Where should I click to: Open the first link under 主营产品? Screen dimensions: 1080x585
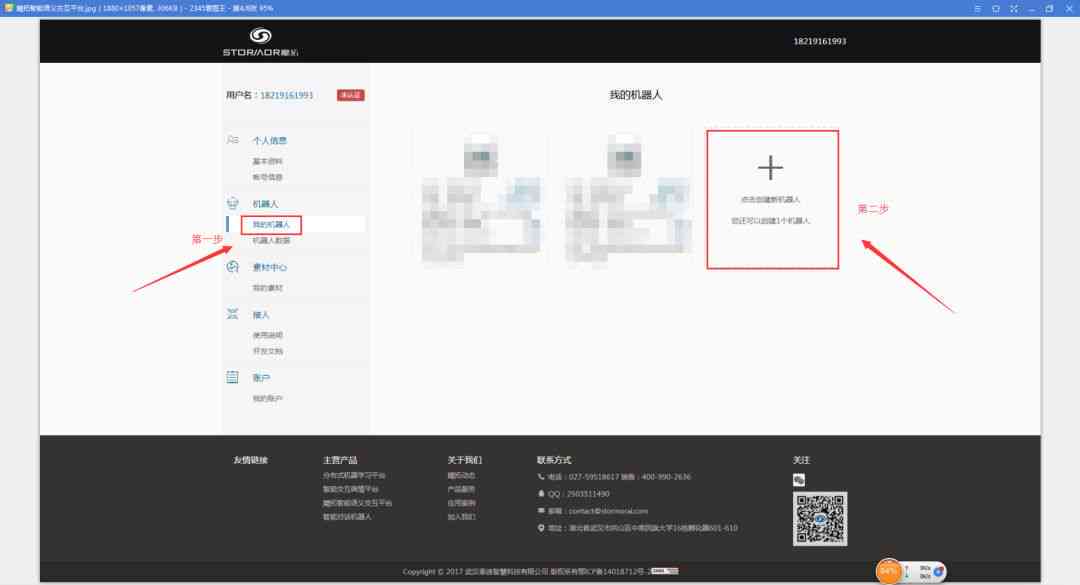tap(354, 475)
